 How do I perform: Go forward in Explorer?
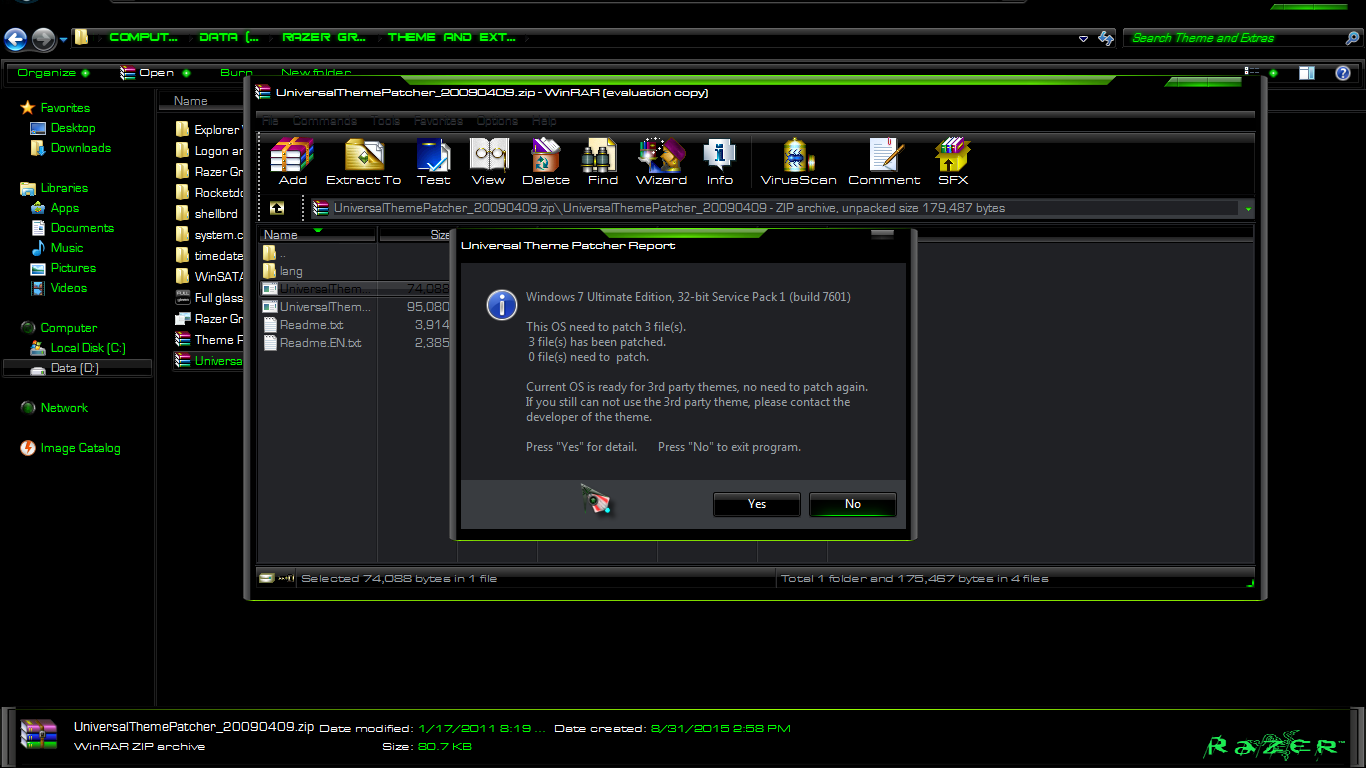pyautogui.click(x=43, y=39)
